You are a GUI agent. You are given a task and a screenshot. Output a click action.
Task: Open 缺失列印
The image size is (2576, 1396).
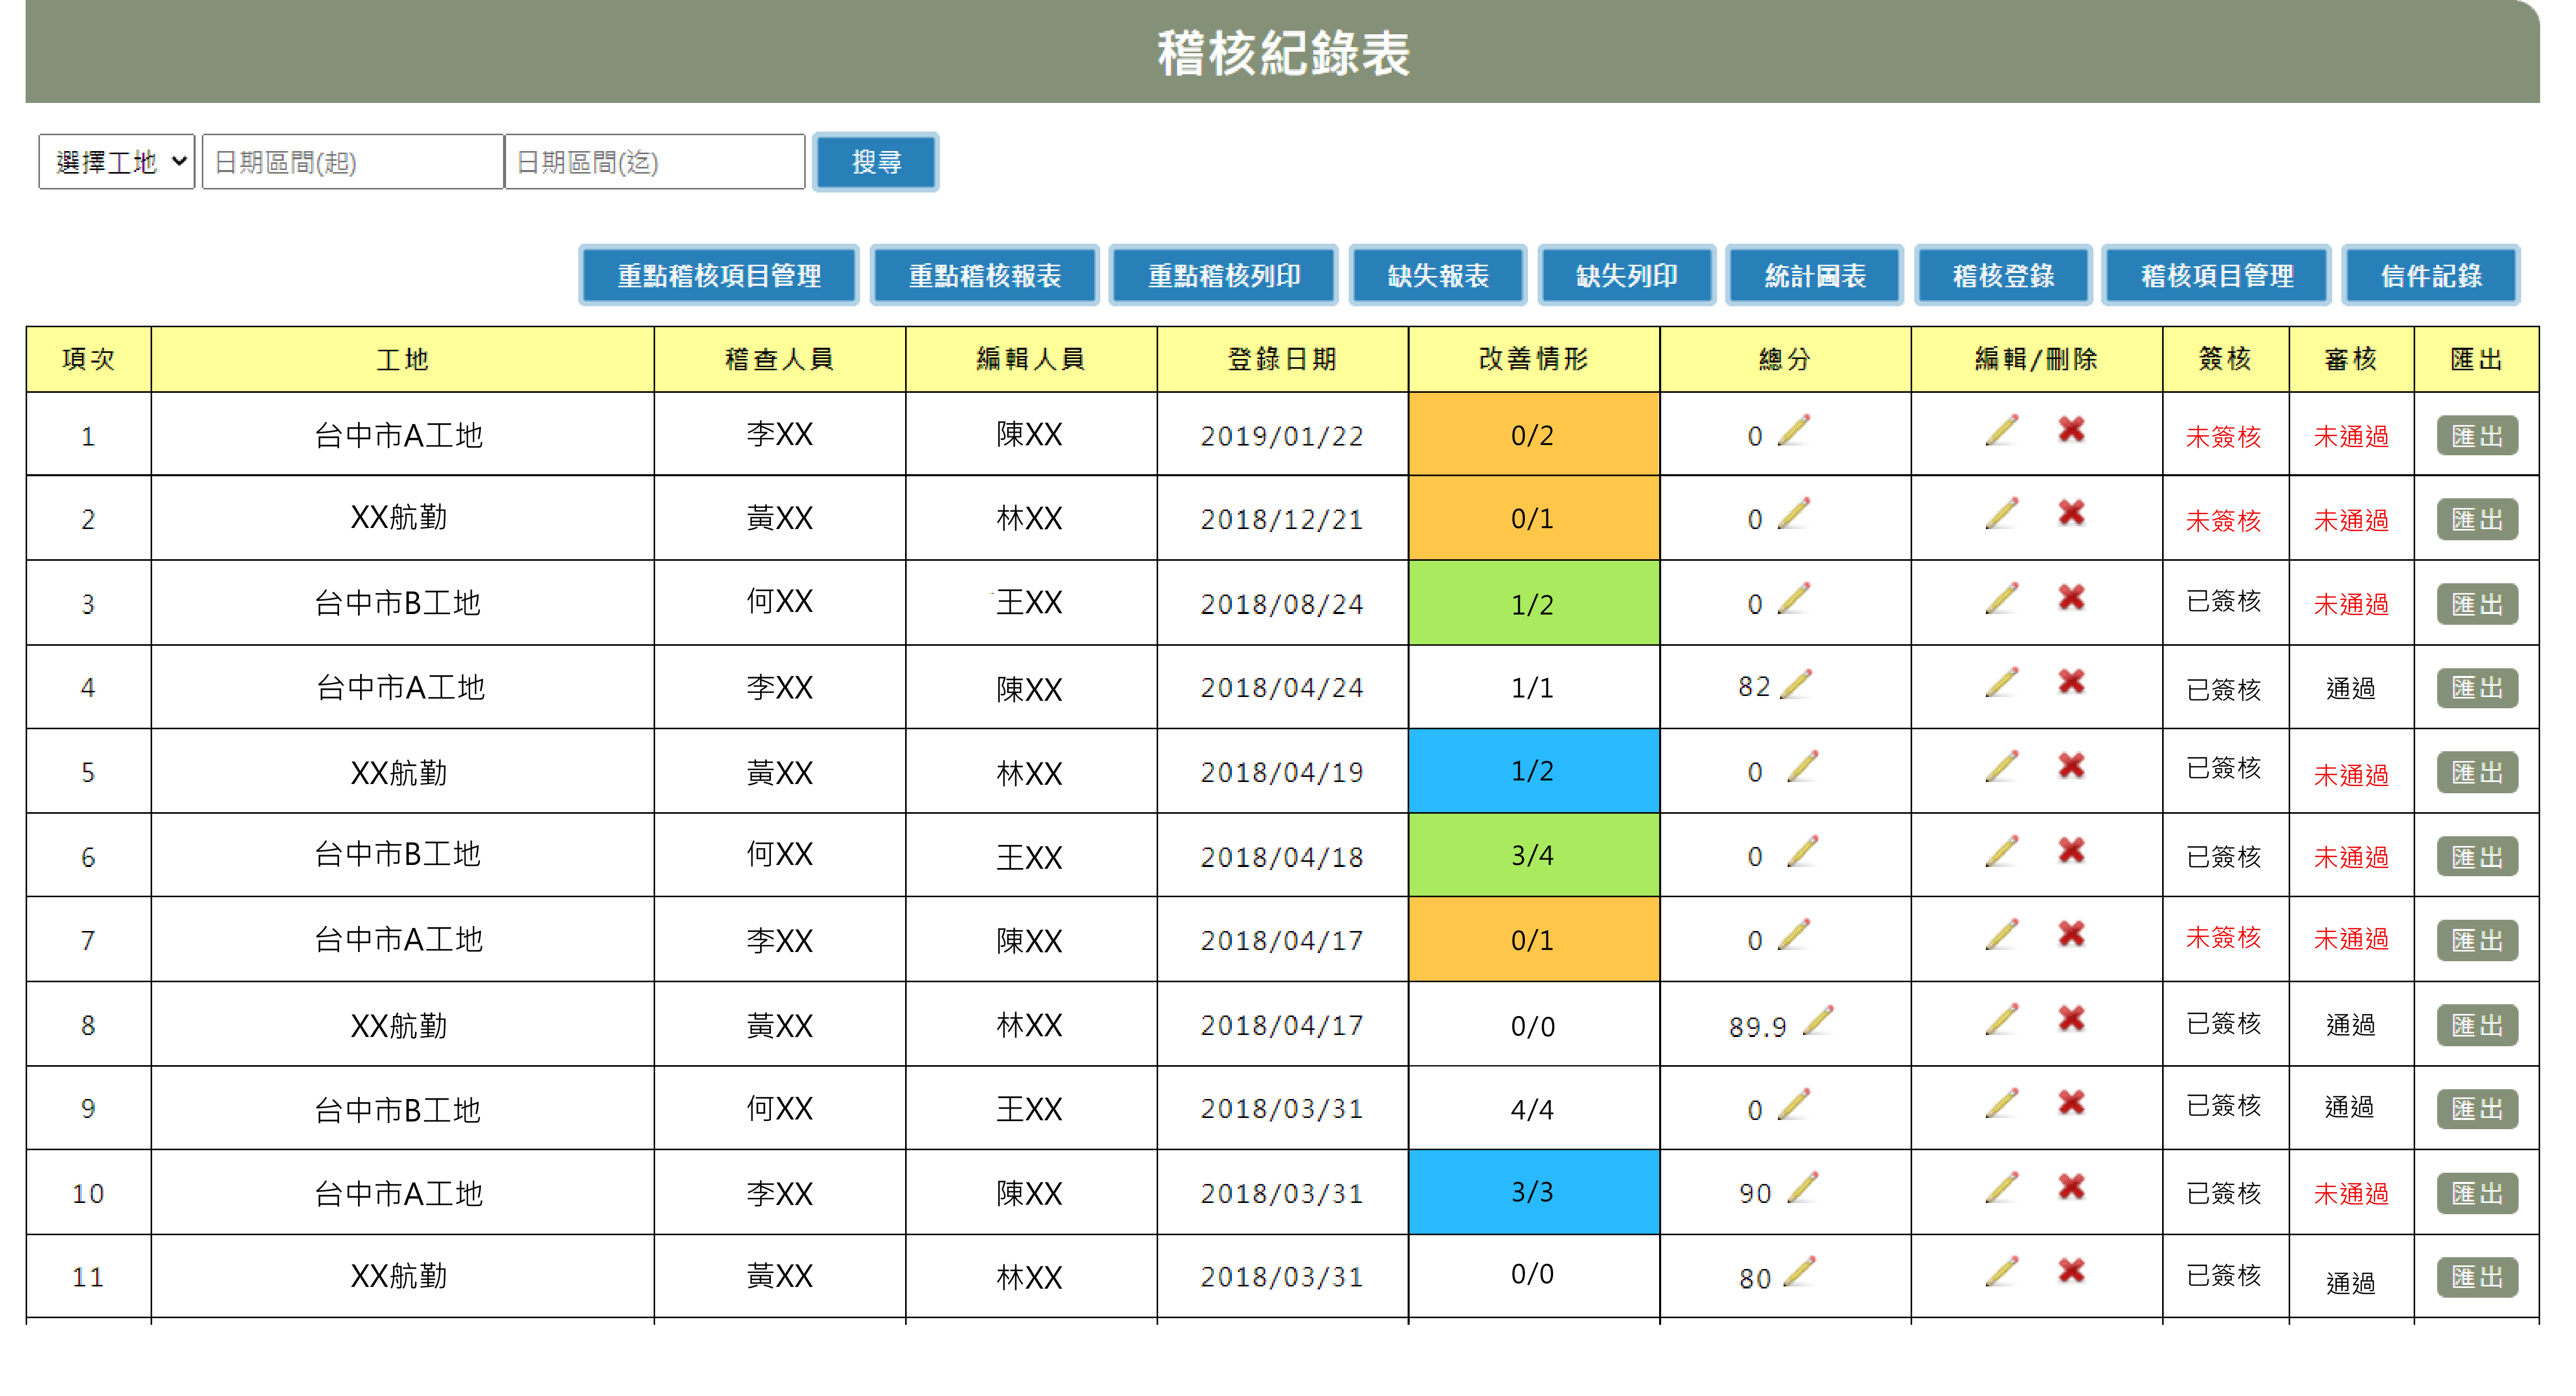(x=1627, y=275)
